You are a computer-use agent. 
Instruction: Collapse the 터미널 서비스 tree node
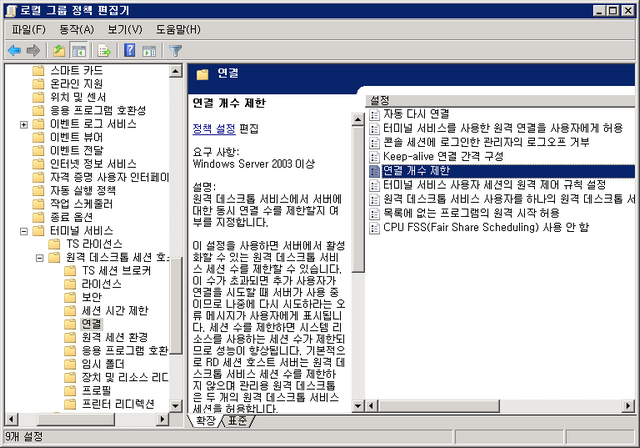[24, 231]
